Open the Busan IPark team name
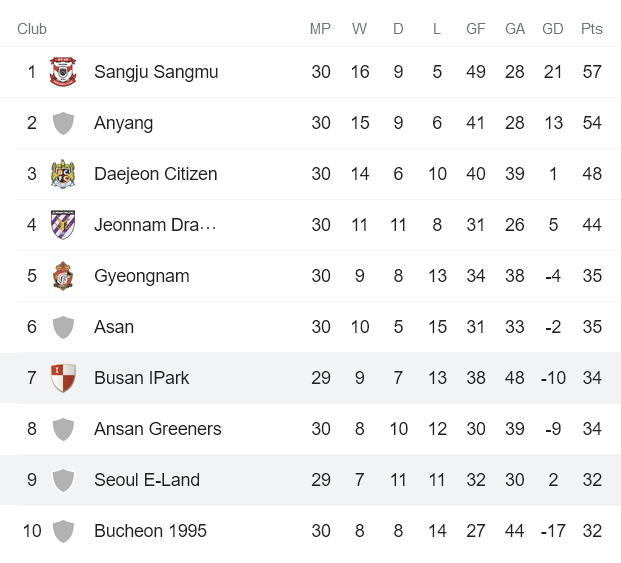 click(141, 378)
